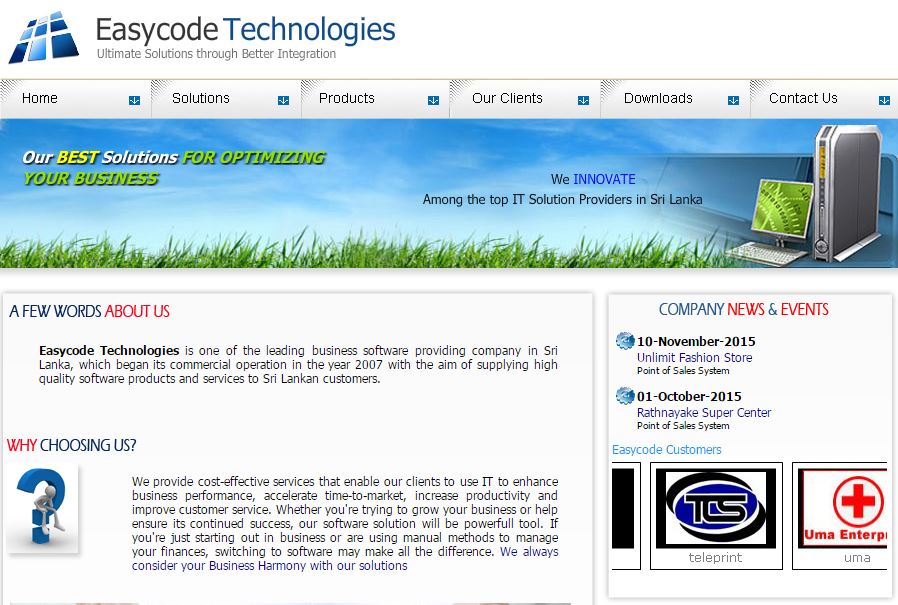Open the Unlimit Fashion Store link
The height and width of the screenshot is (605, 898).
click(x=694, y=358)
